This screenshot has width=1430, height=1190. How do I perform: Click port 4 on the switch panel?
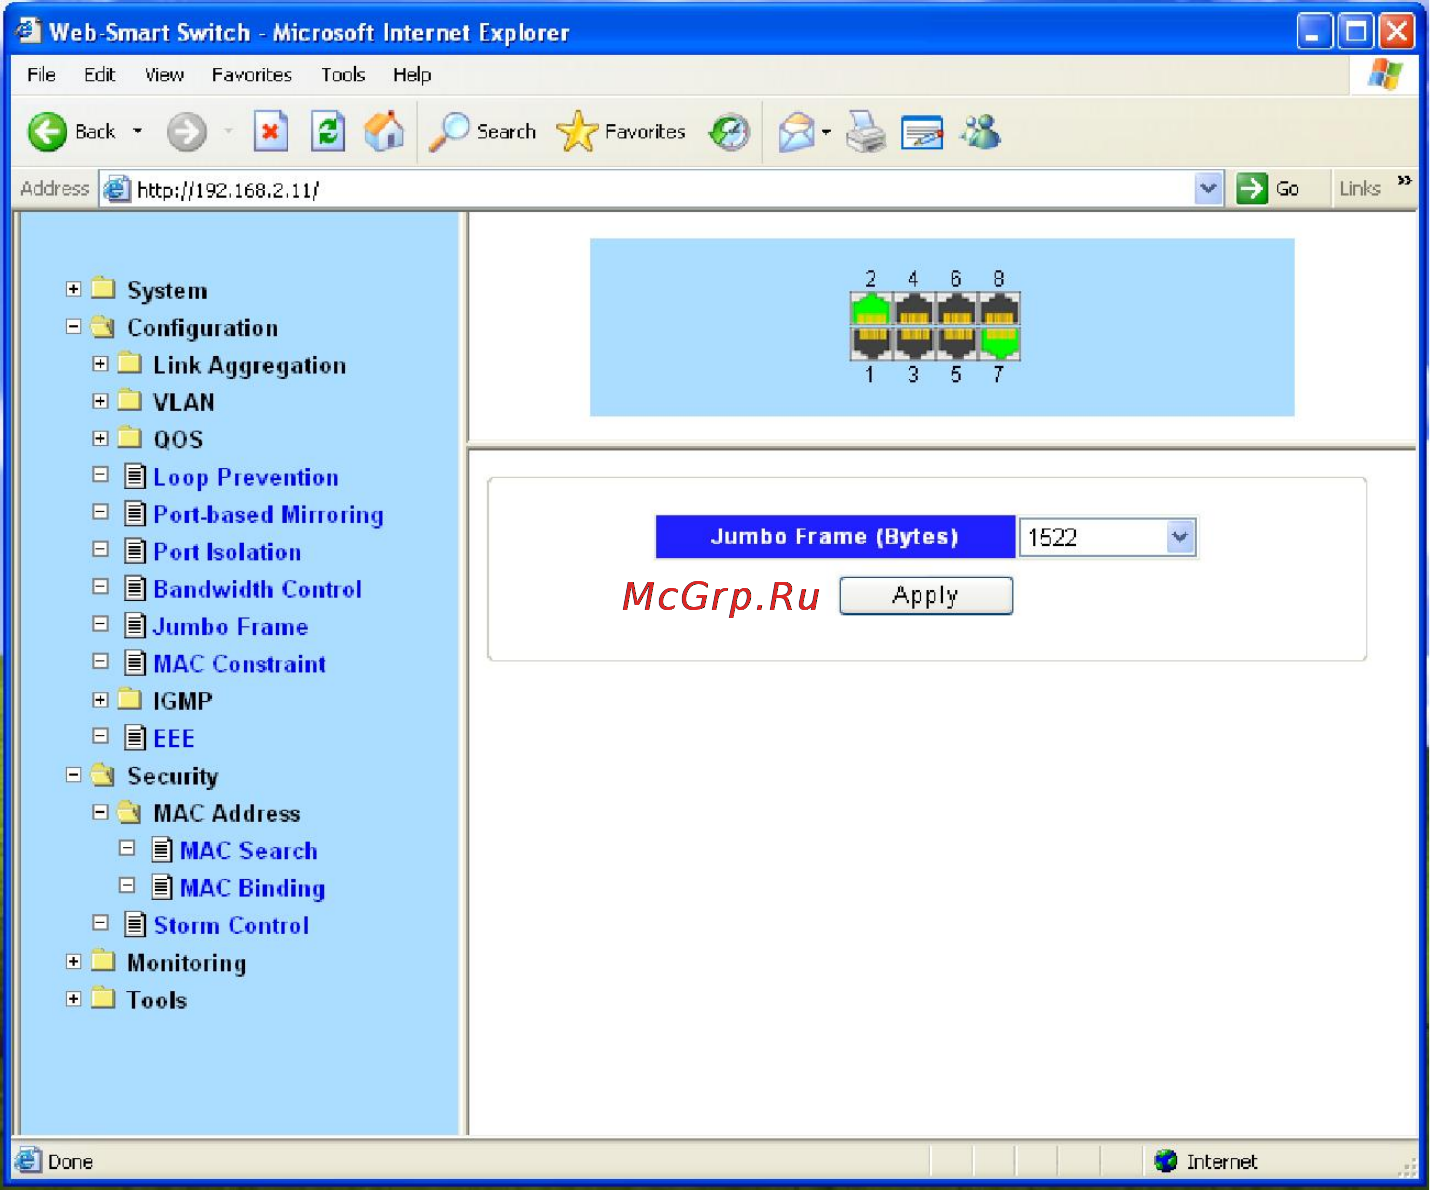coord(914,308)
